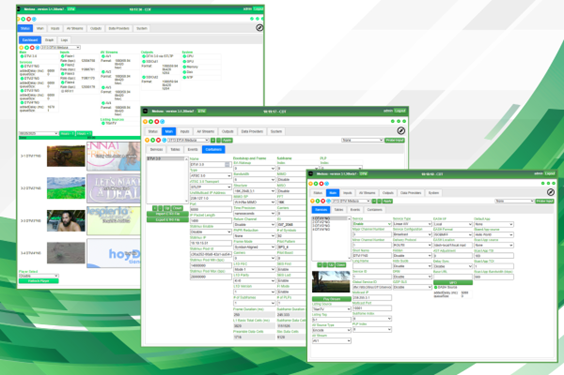This screenshot has width=564, height=375.
Task: Click the red stop icon beside Dashboard's module dropdown
Action: (x=32, y=47)
